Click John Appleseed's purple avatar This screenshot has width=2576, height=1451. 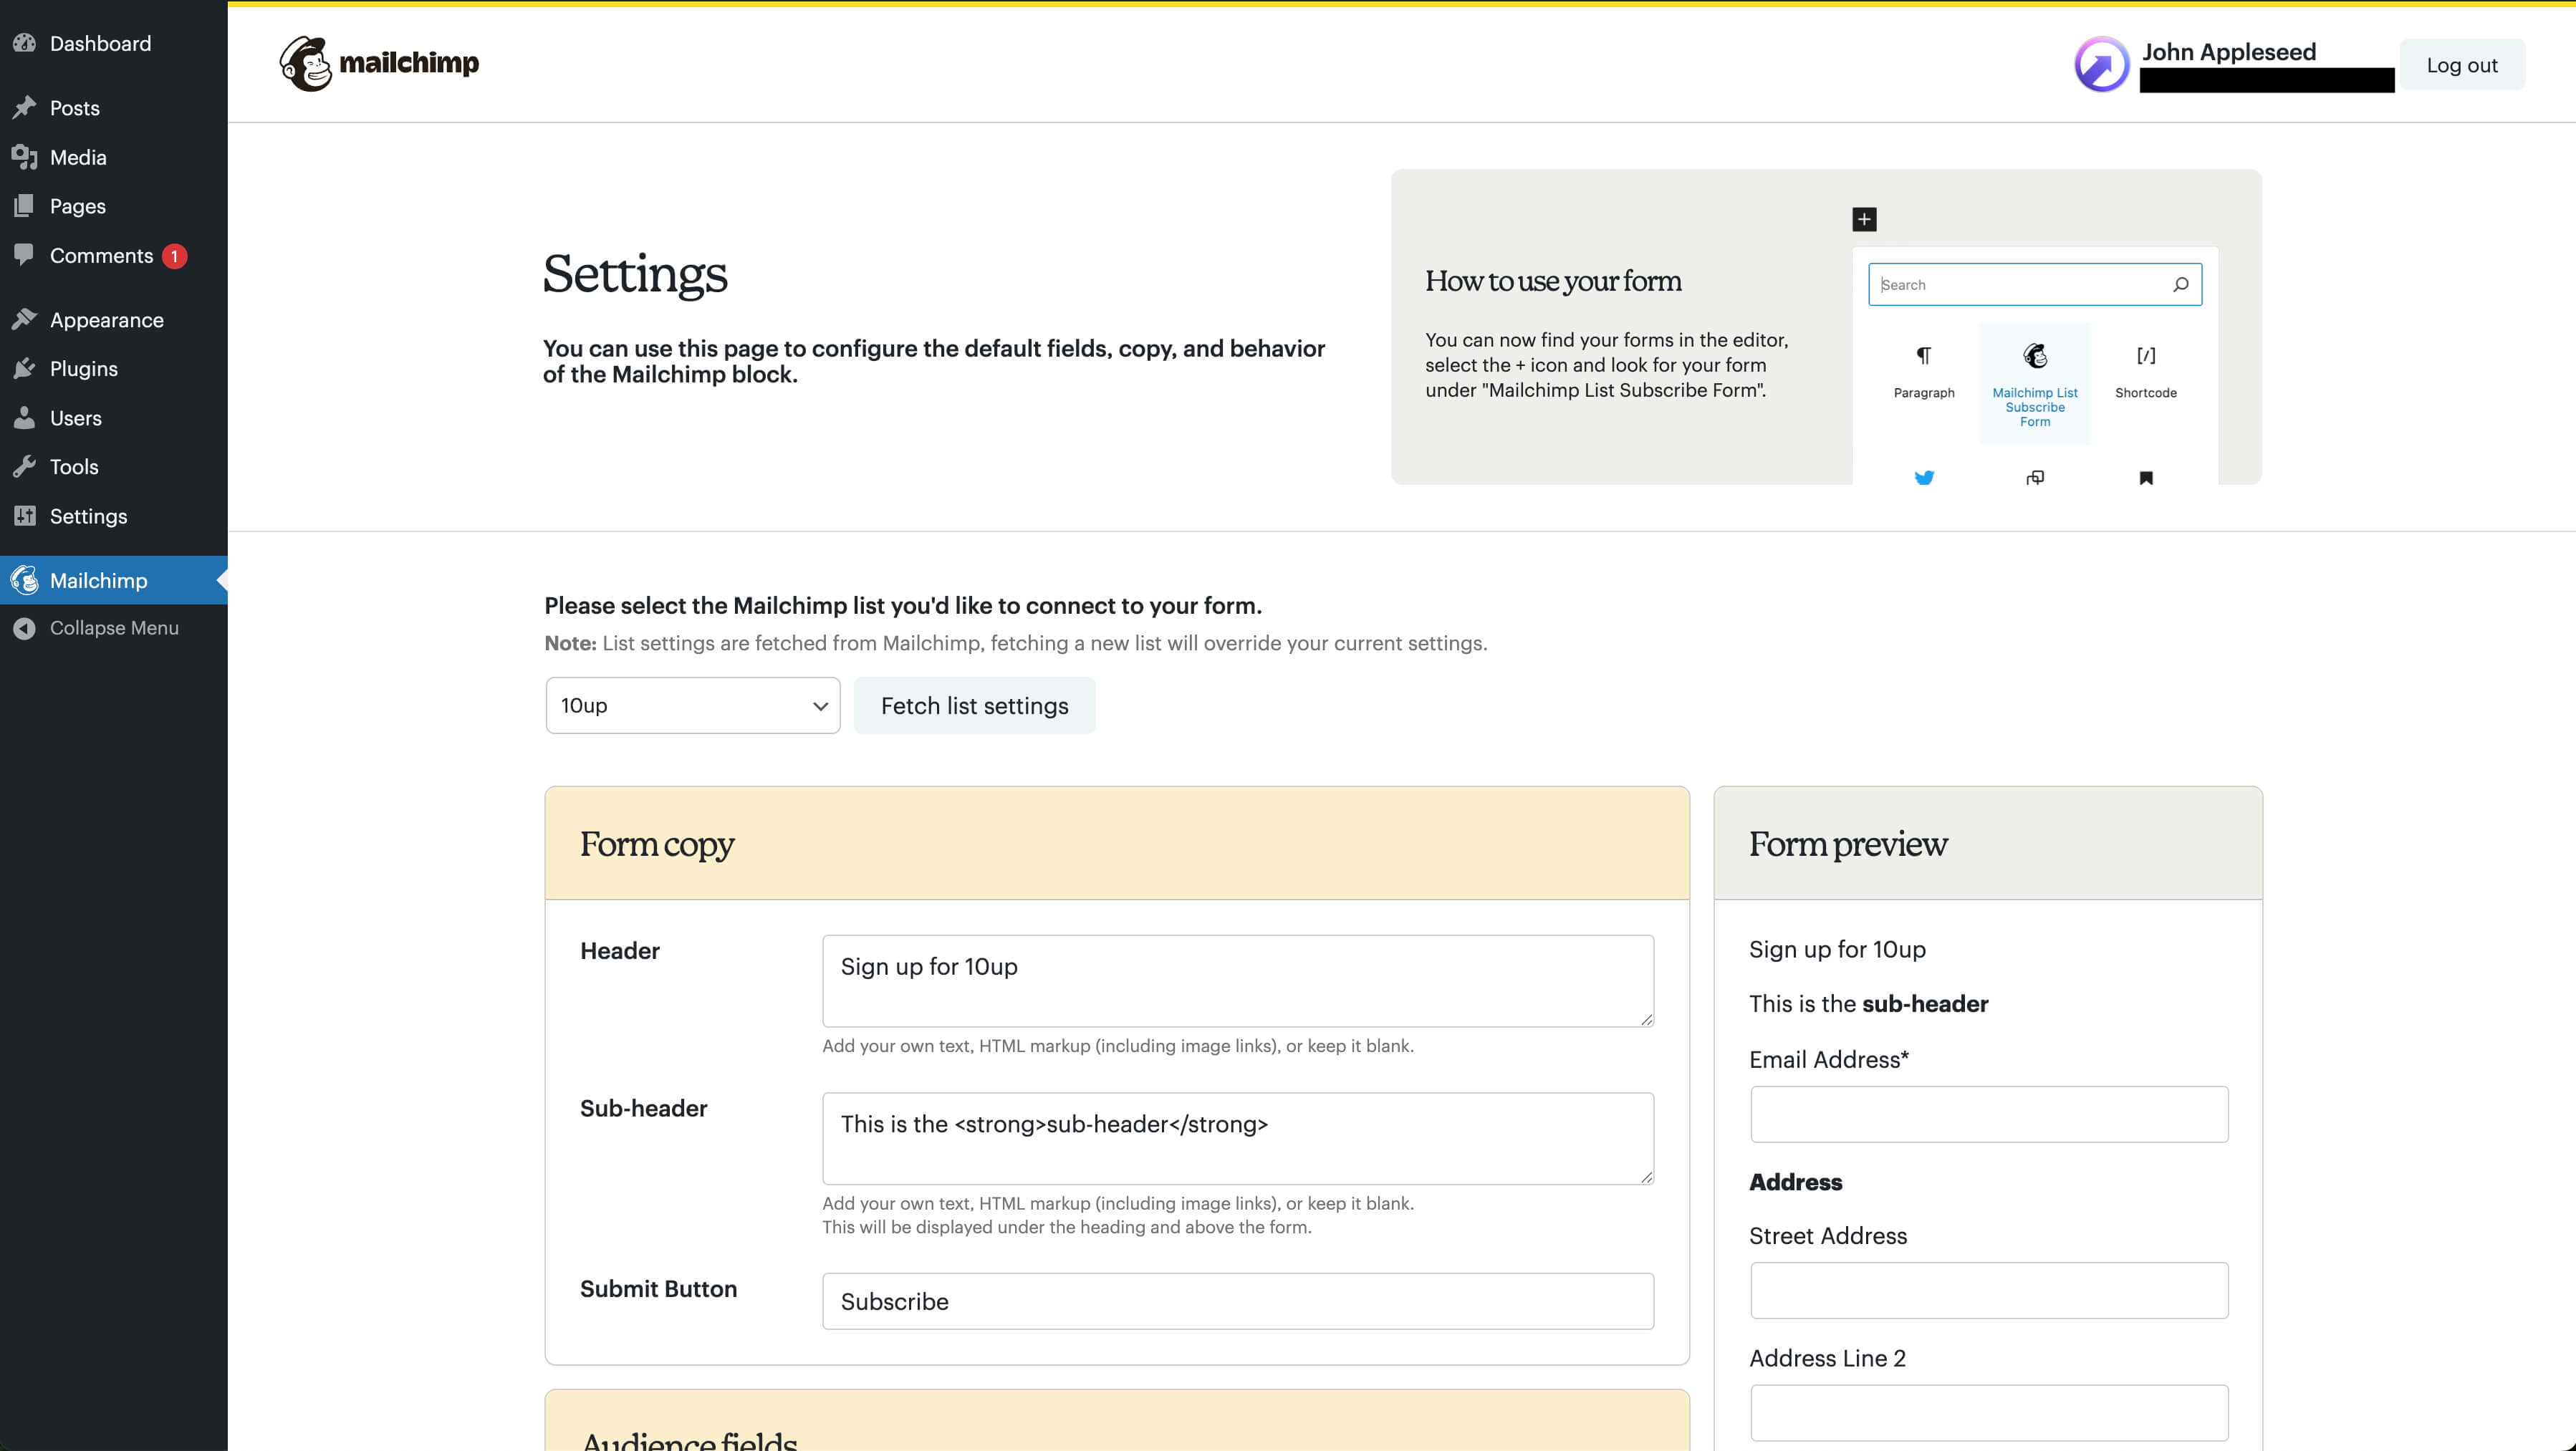pyautogui.click(x=2102, y=65)
